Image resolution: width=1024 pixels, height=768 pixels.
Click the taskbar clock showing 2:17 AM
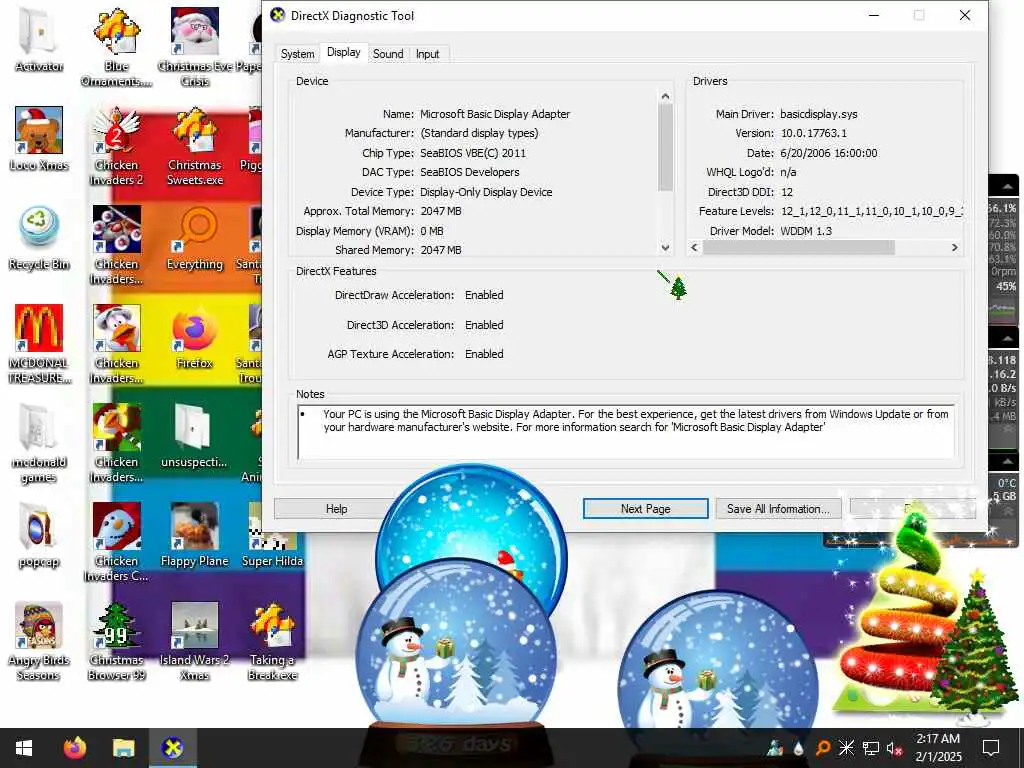938,748
